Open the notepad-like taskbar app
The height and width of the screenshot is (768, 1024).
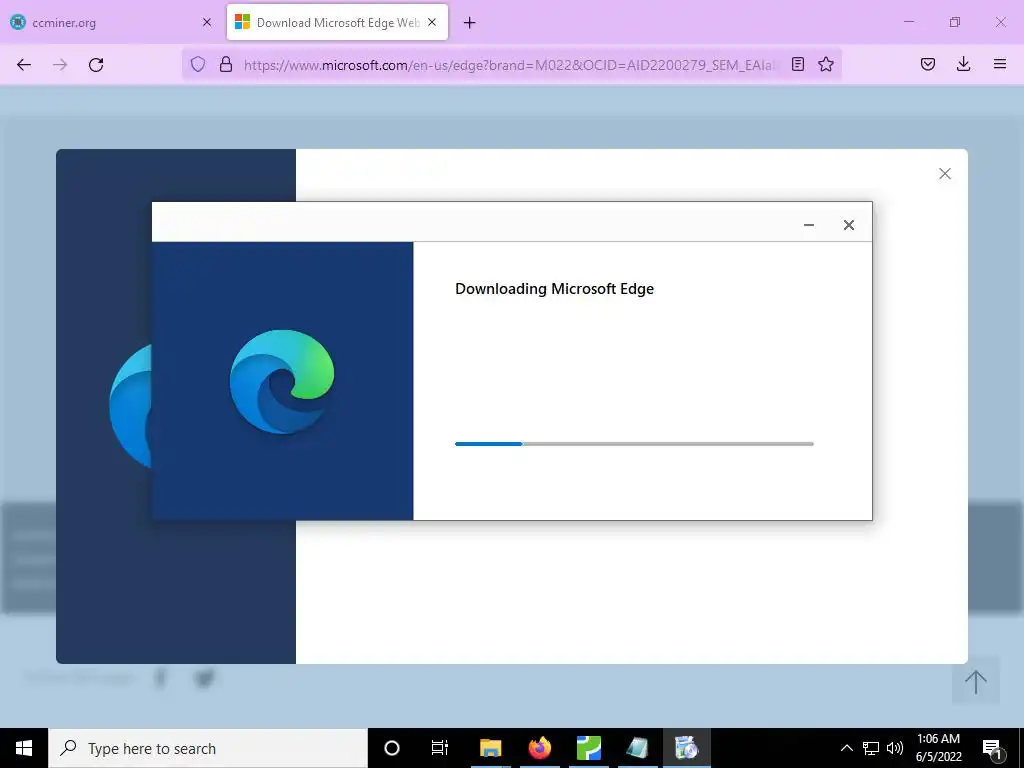(637, 748)
